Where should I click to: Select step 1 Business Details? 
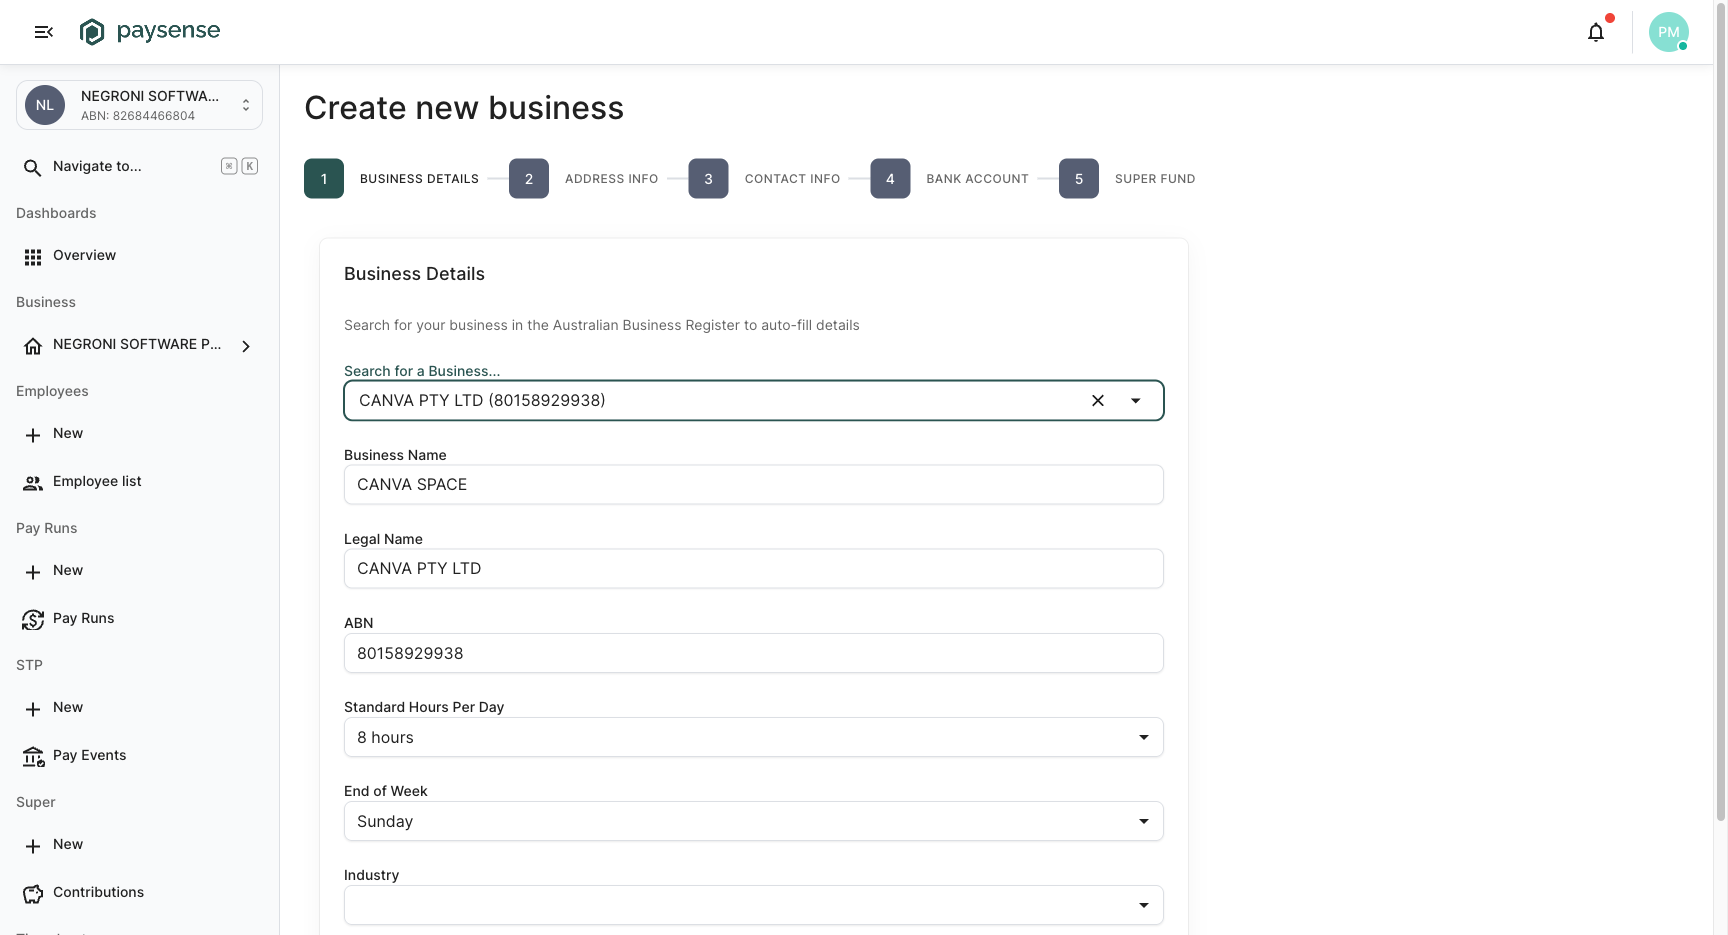[x=391, y=179]
